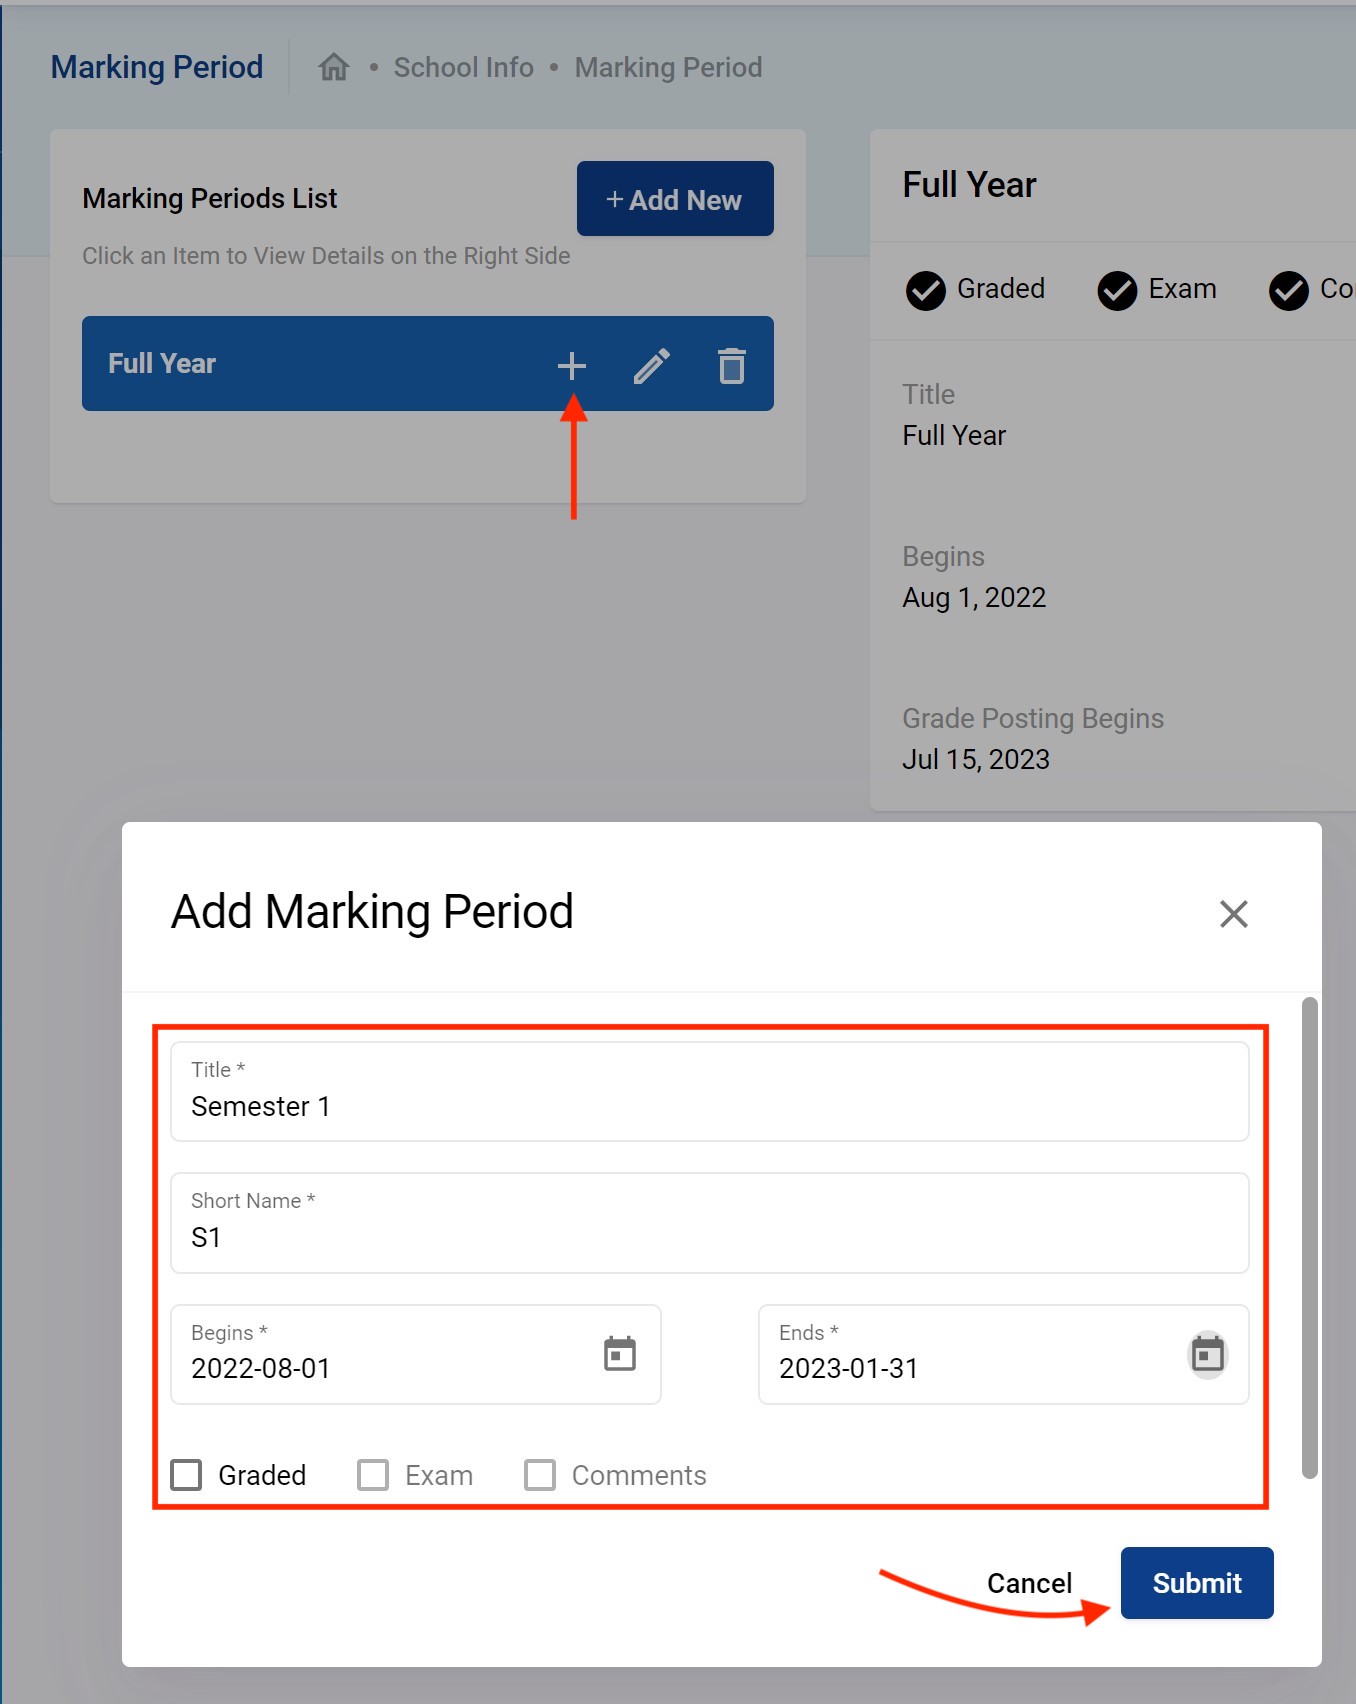The image size is (1356, 1704).
Task: Check the Comments checkbox in dialog
Action: tap(540, 1475)
